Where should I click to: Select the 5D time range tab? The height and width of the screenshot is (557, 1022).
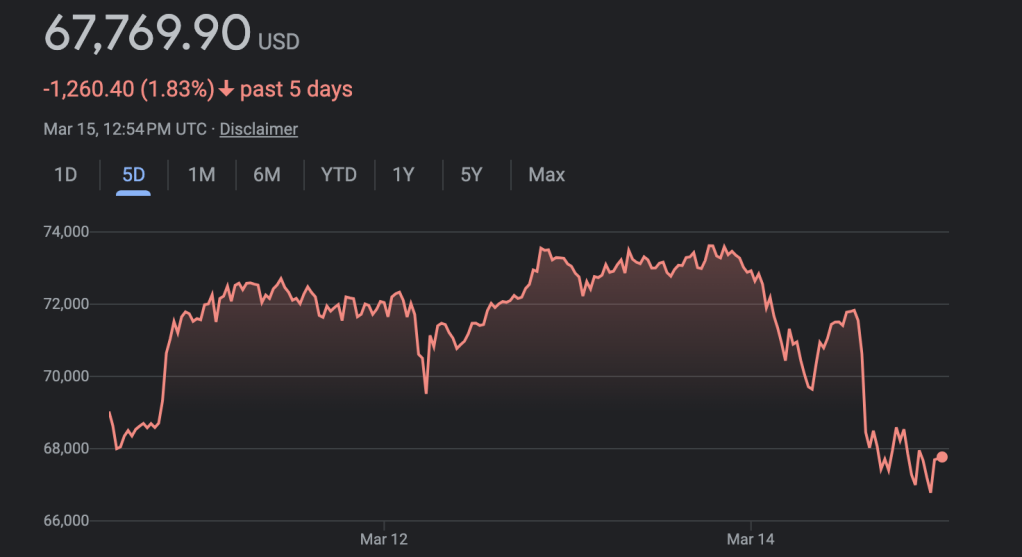click(133, 175)
